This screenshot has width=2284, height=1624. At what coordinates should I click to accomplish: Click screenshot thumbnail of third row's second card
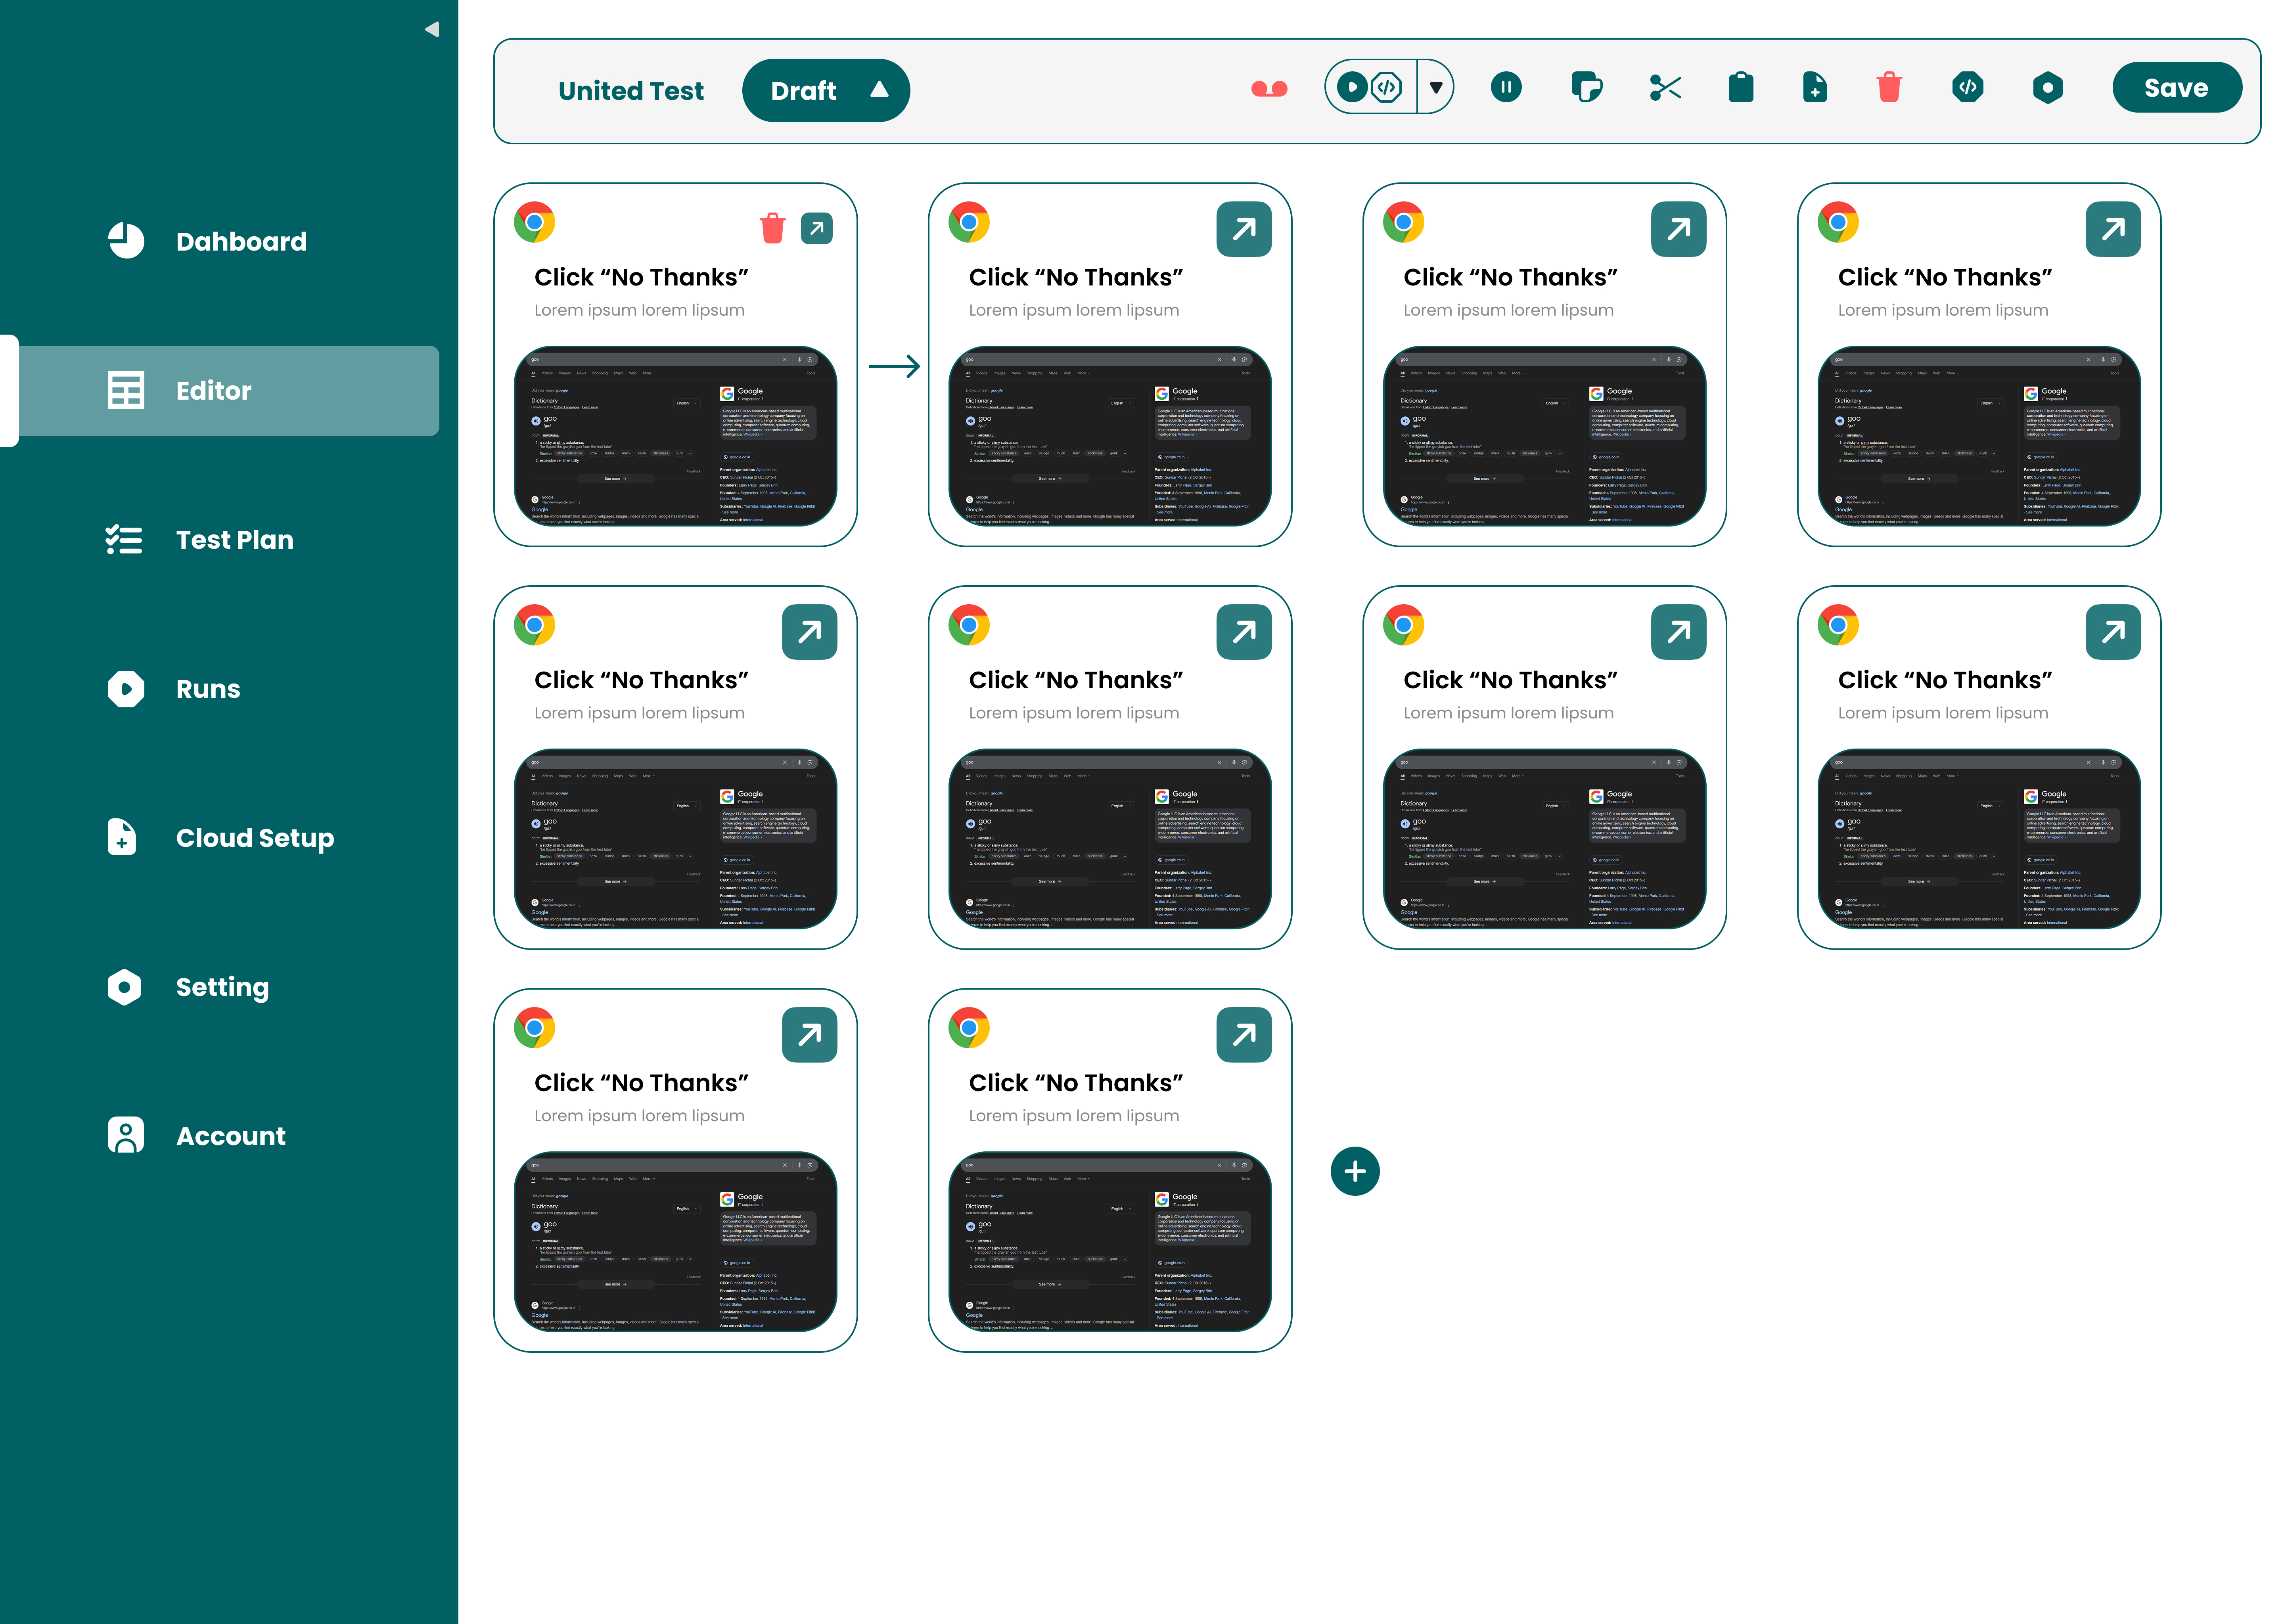point(1110,1242)
